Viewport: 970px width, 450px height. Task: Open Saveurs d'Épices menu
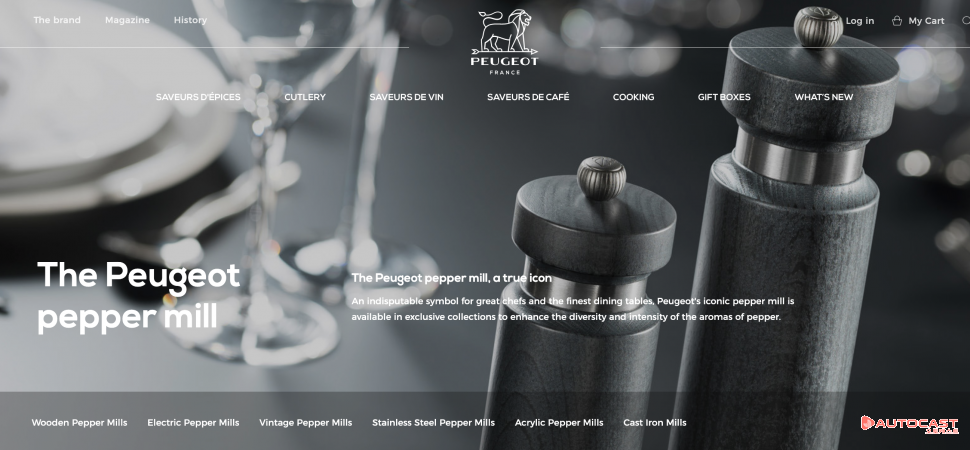coord(198,97)
